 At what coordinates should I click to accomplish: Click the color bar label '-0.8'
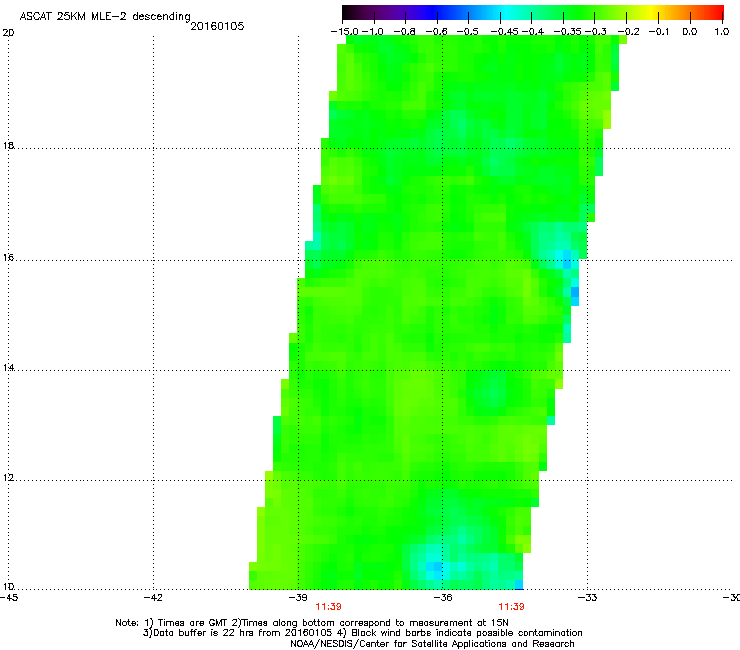click(x=404, y=32)
